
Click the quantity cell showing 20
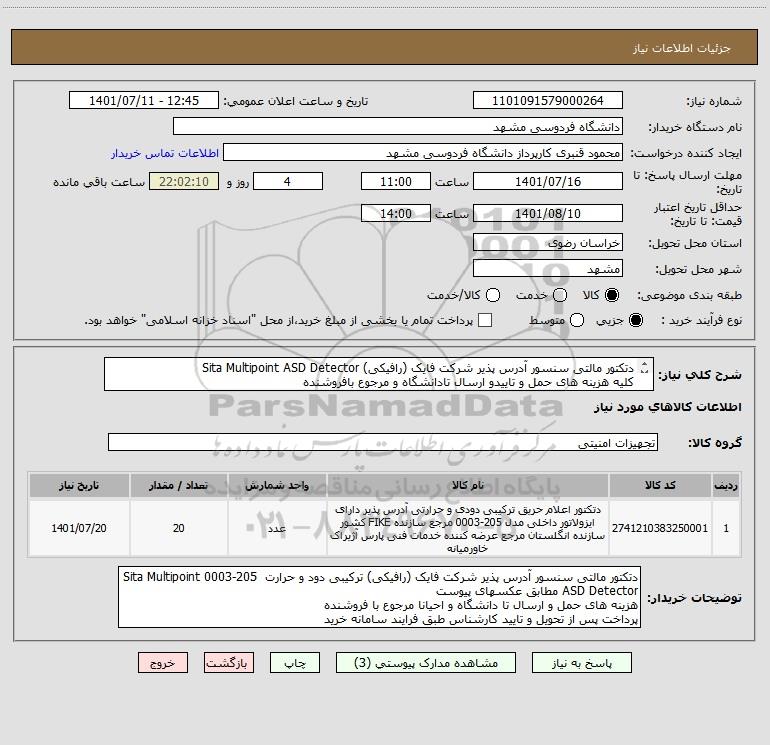coord(179,528)
